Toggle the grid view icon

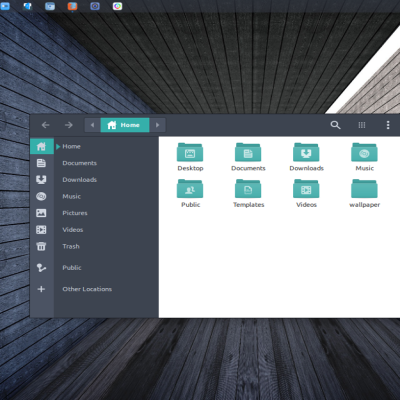362,125
